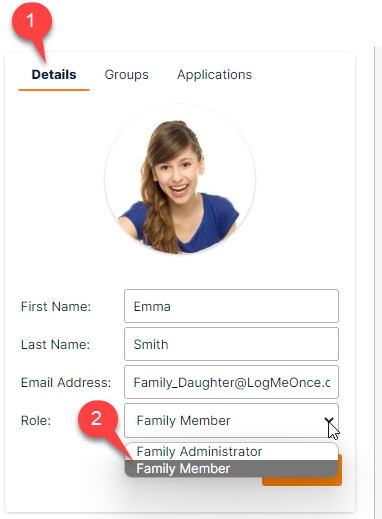Click Emma's circular profile photo
Screen dimensions: 382x519
pyautogui.click(x=180, y=179)
